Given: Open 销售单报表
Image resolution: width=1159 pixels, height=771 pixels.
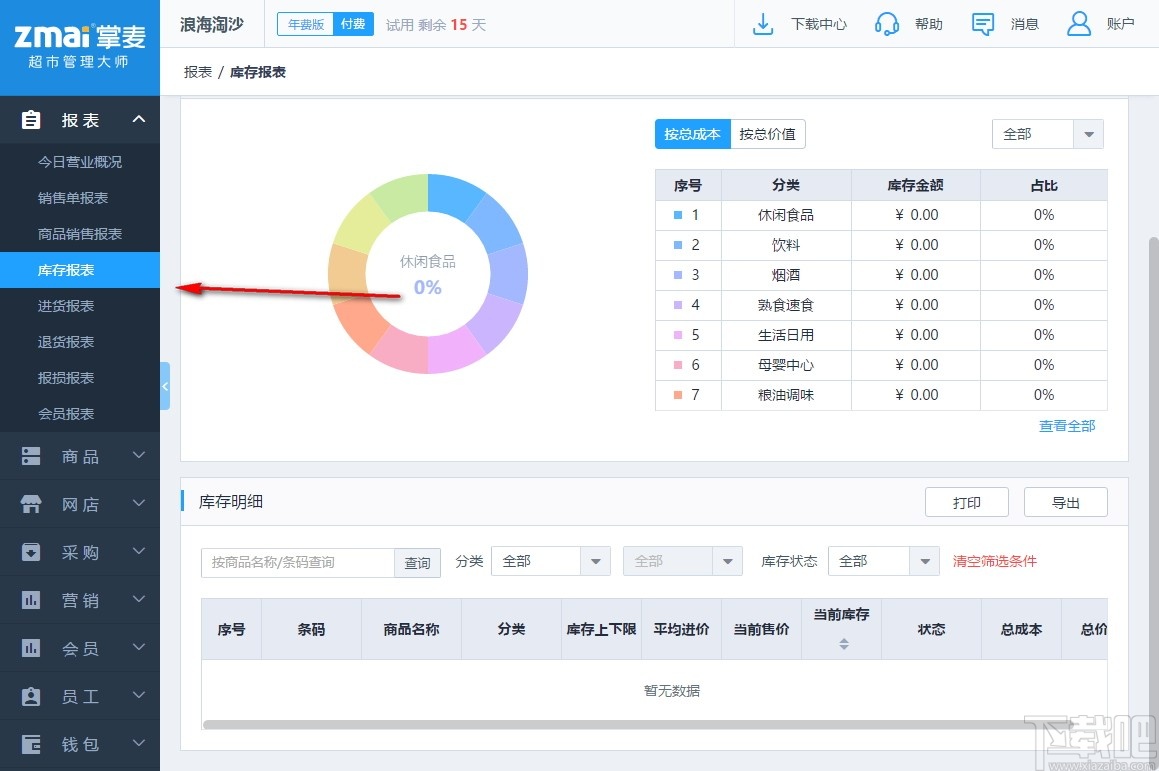Looking at the screenshot, I should tap(80, 198).
